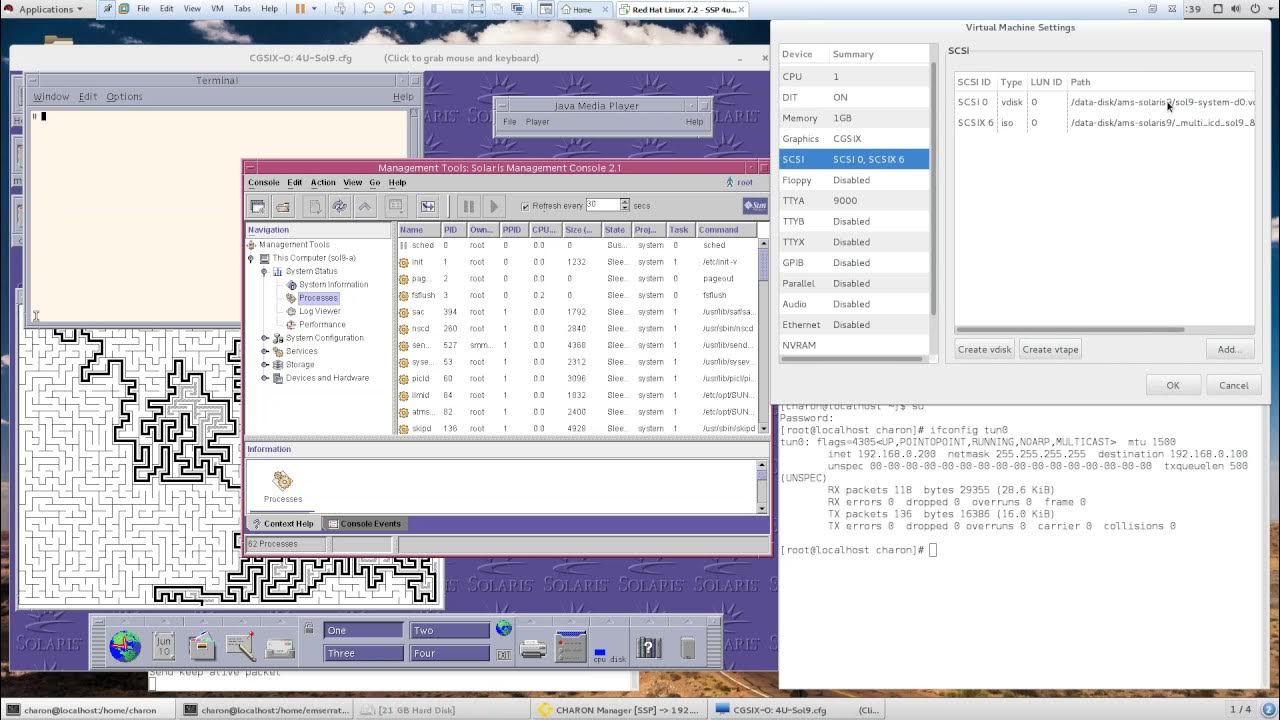Select the Performance tree item
This screenshot has height=720, width=1280.
(x=322, y=324)
